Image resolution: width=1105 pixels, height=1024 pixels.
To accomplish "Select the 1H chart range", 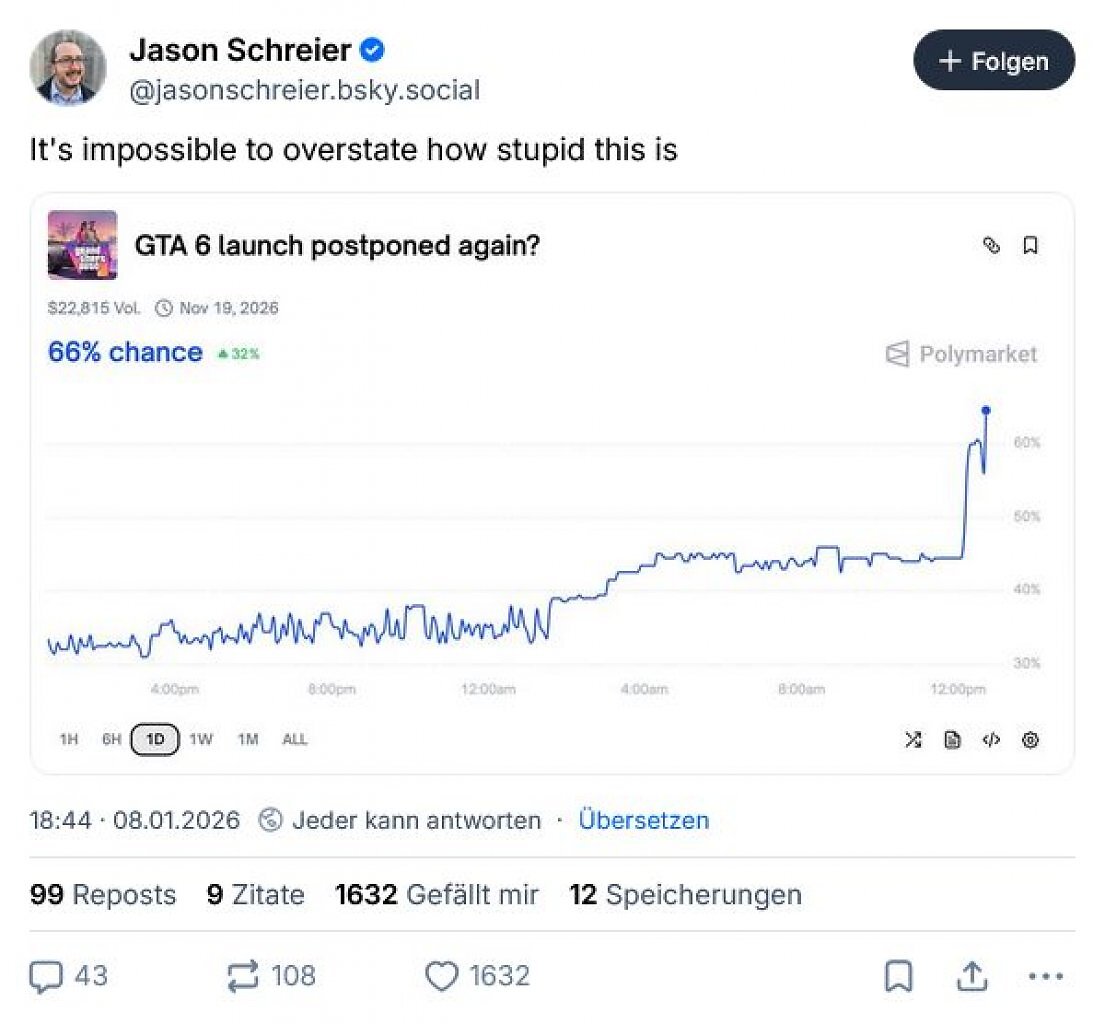I will pyautogui.click(x=69, y=739).
